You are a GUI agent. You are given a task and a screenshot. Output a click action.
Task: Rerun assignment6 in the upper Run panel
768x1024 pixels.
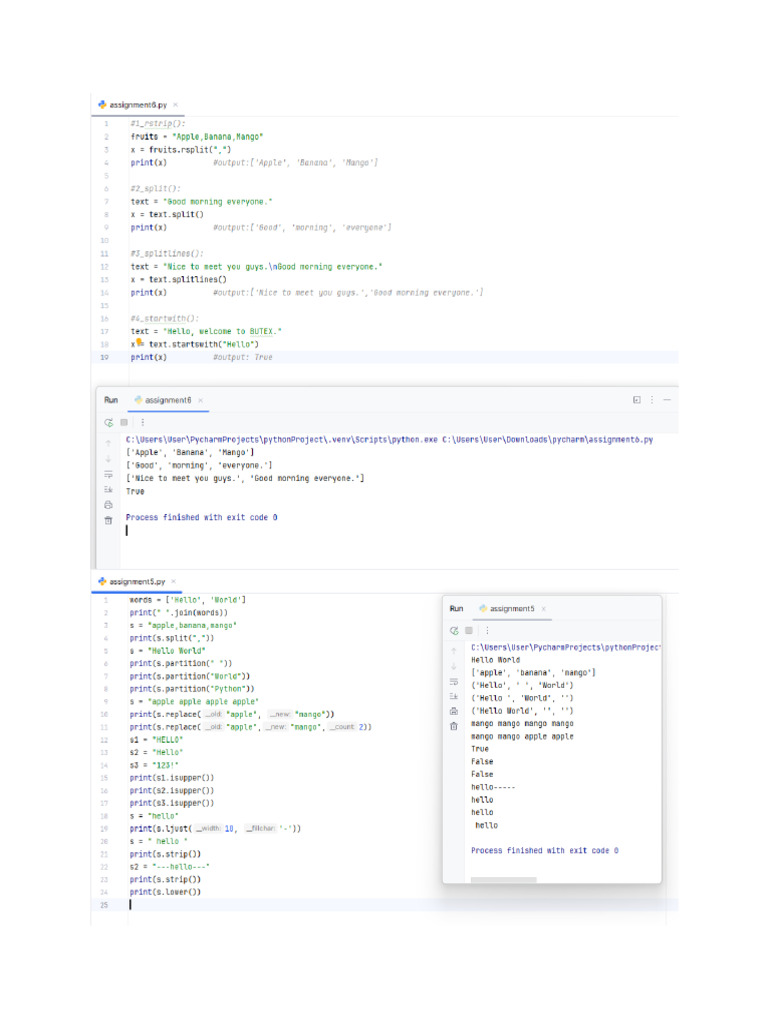[x=109, y=423]
